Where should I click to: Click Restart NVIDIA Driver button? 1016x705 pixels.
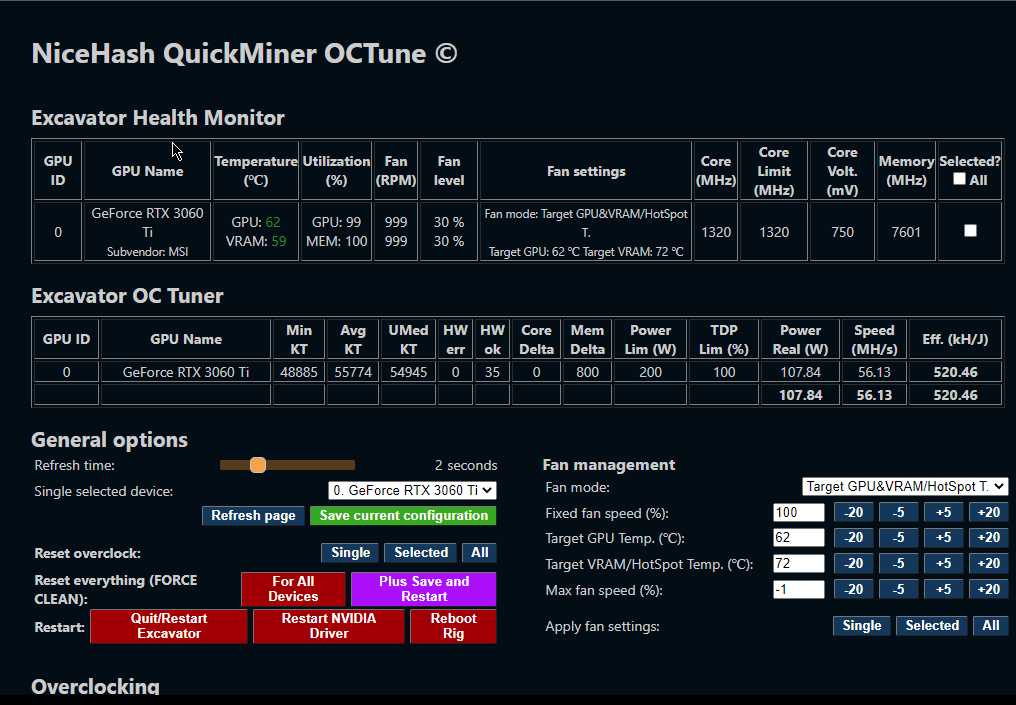coord(329,626)
